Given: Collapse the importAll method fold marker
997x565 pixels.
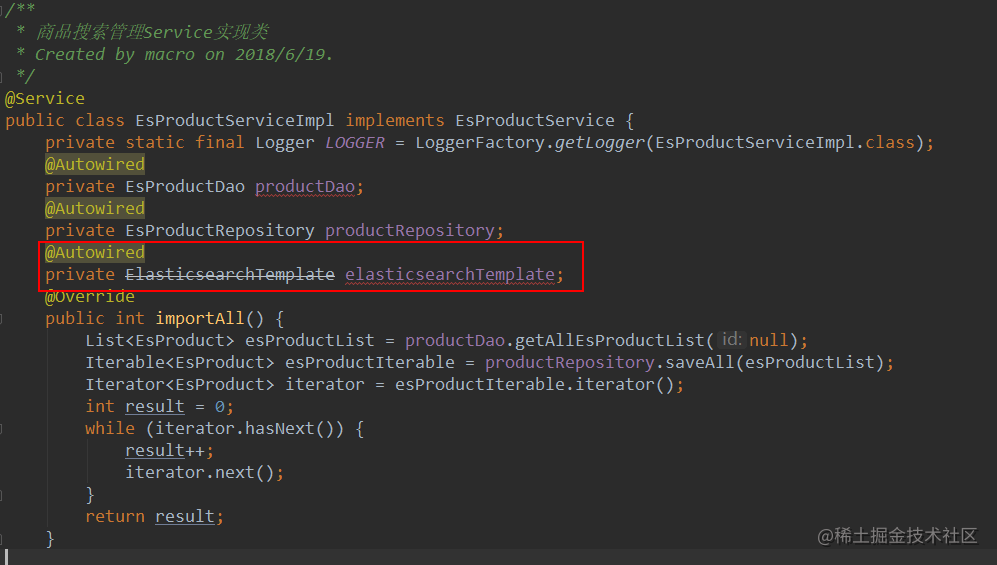Looking at the screenshot, I should pyautogui.click(x=2, y=319).
